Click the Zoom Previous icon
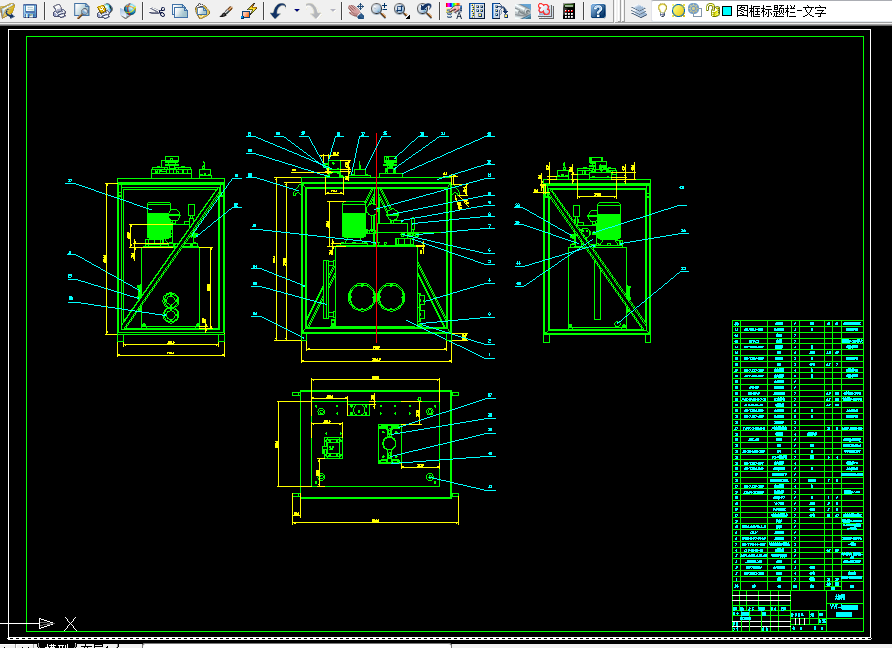The height and width of the screenshot is (648, 892). pos(425,10)
